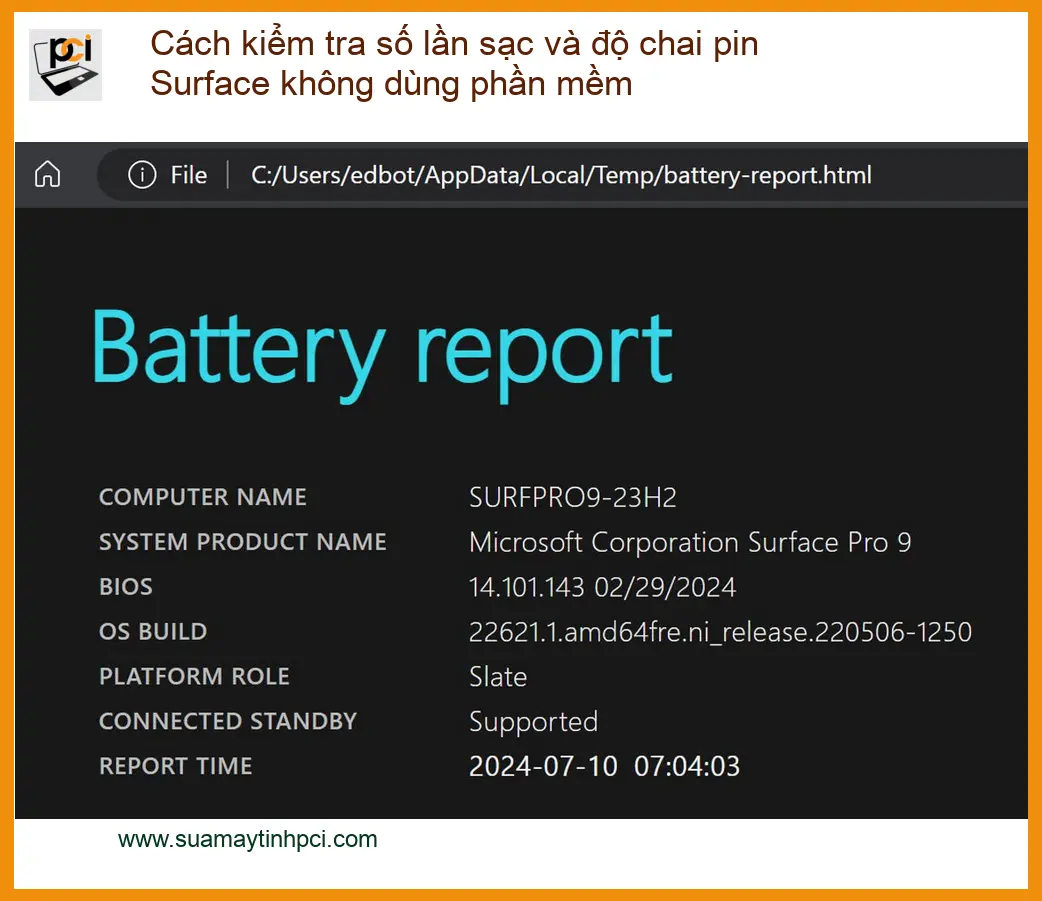Screen dimensions: 1042x901
Task: Select the platform role value 'Slate'
Action: point(498,677)
